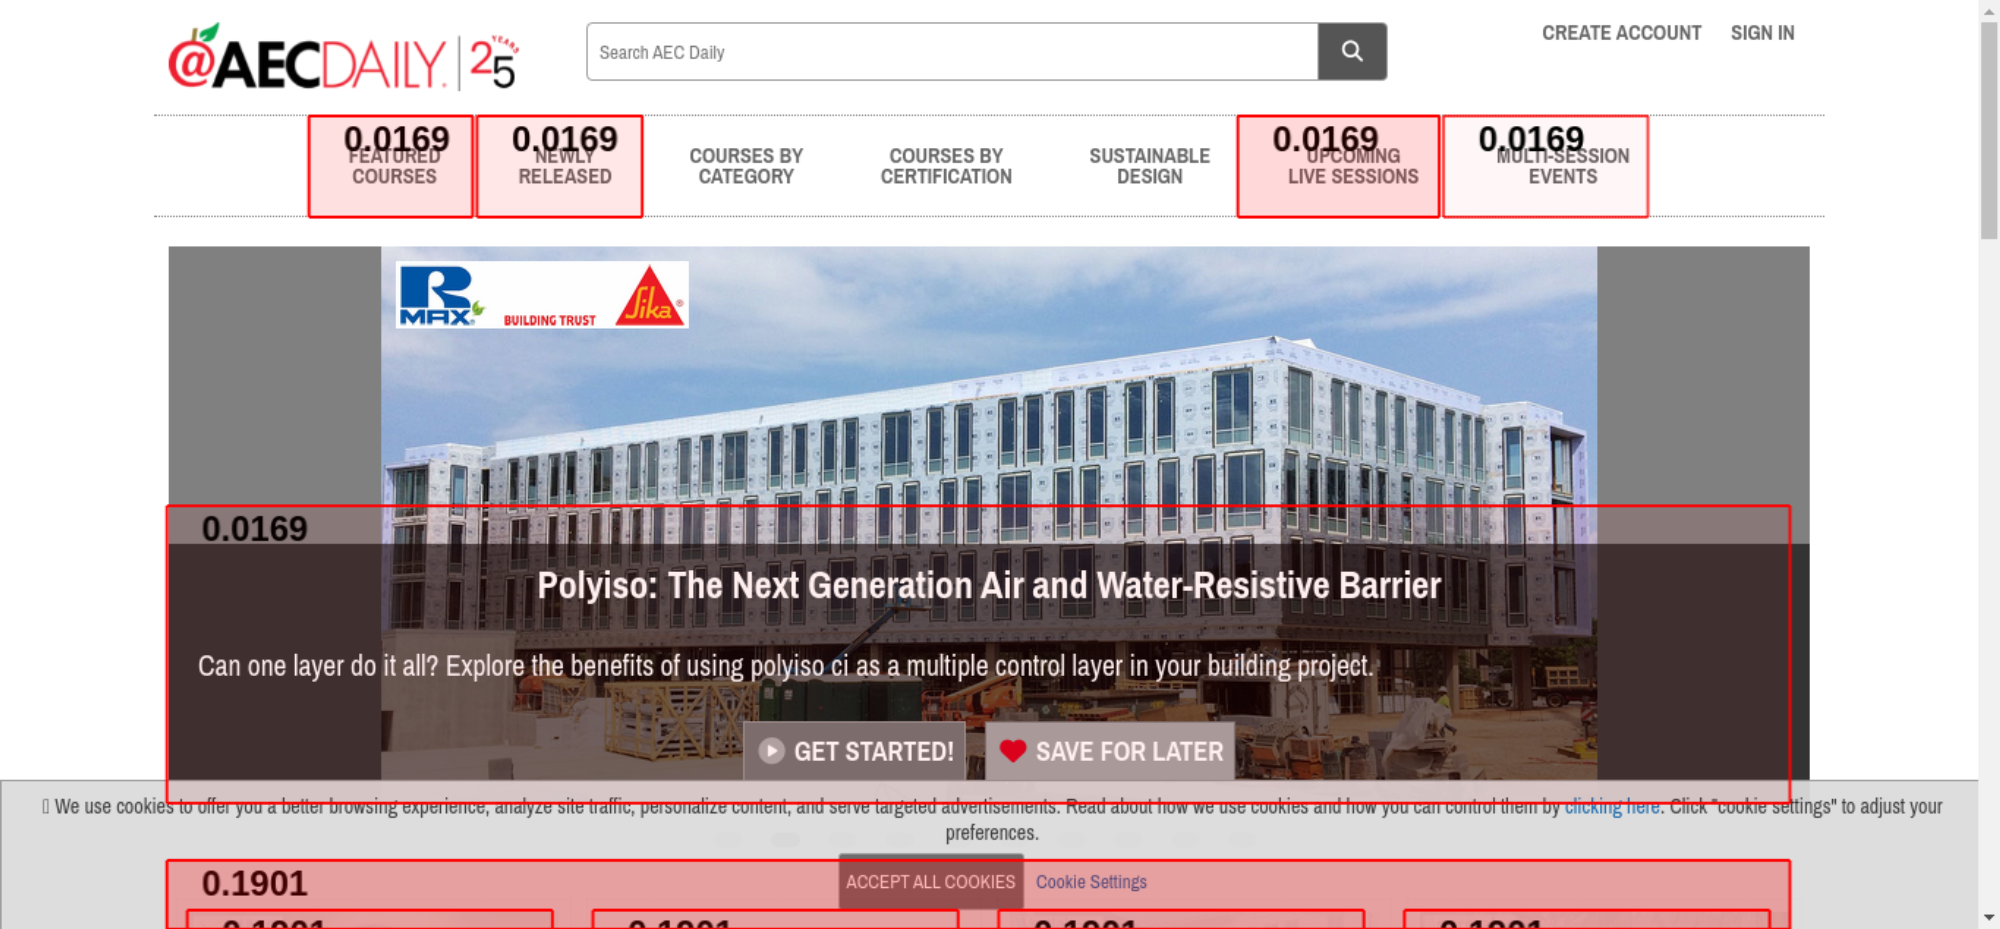Open Newly Released courses
Image resolution: width=2000 pixels, height=929 pixels.
coord(564,166)
